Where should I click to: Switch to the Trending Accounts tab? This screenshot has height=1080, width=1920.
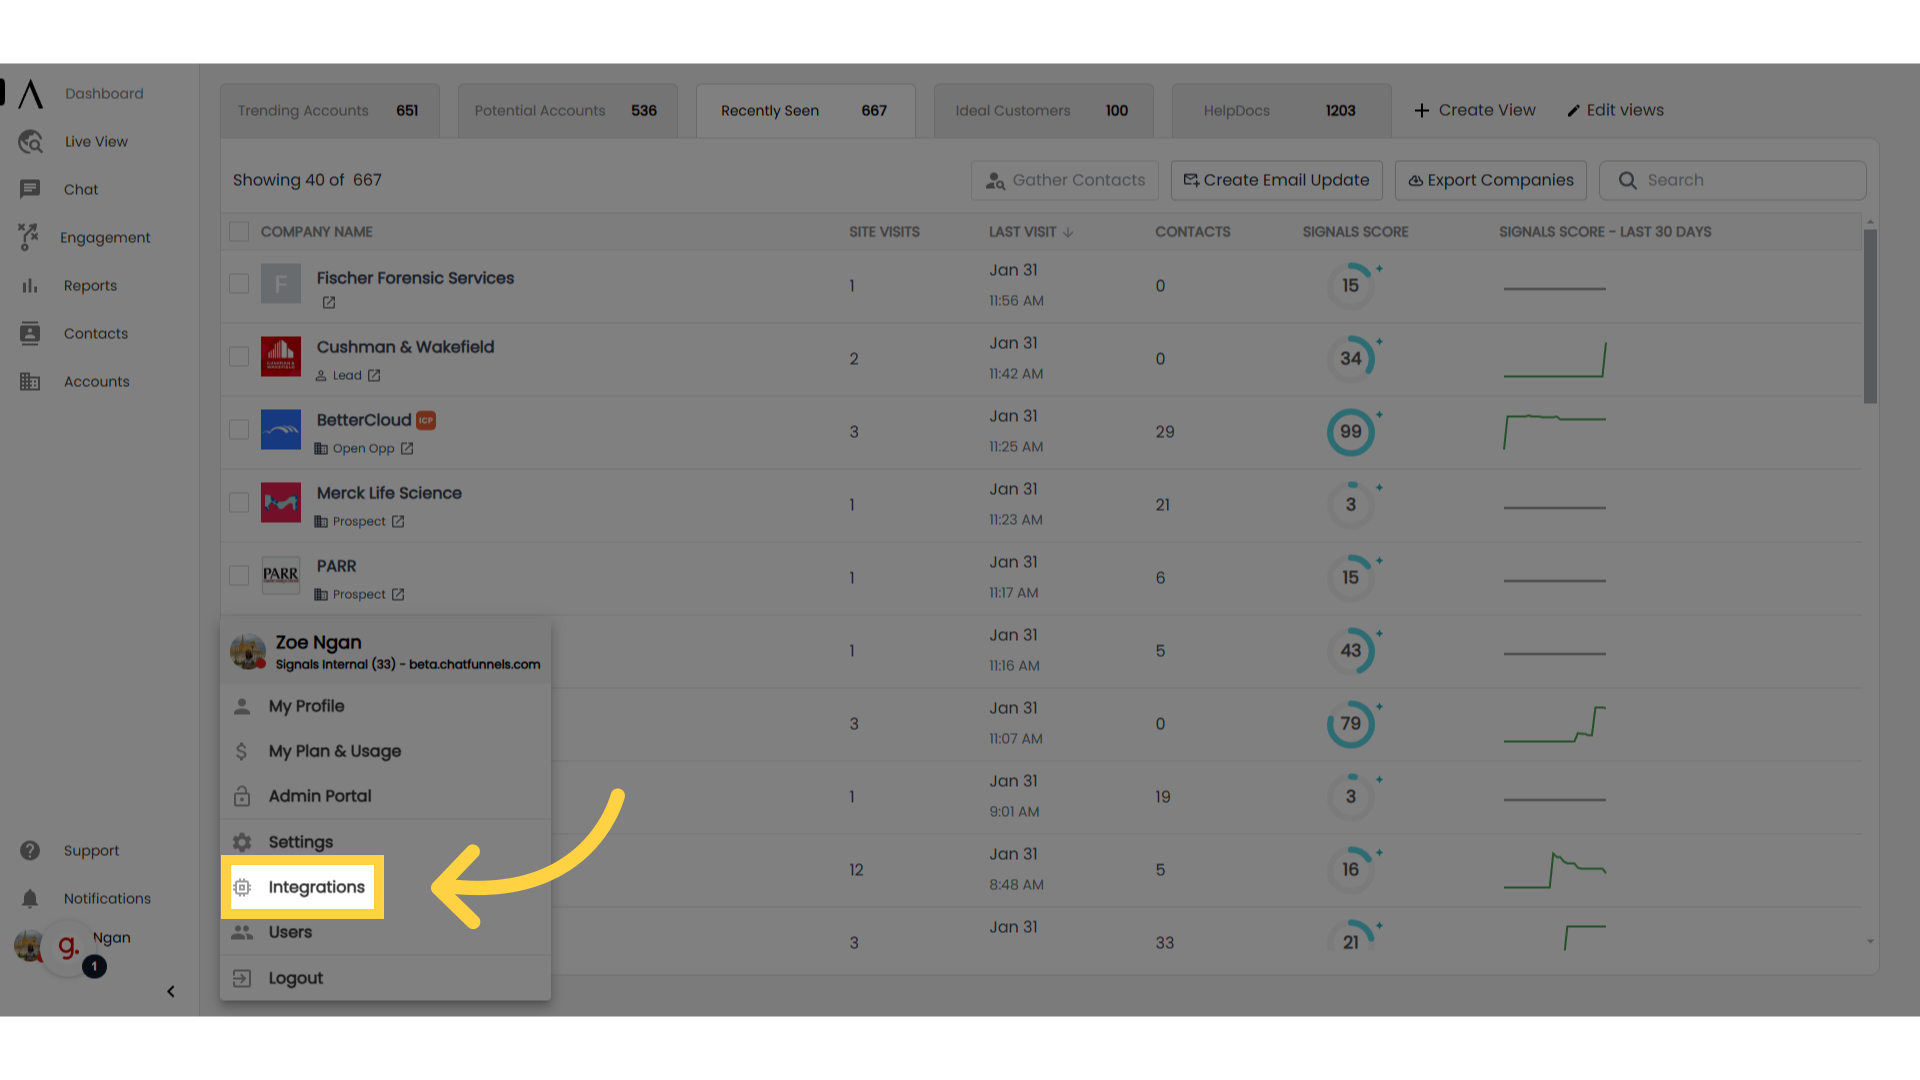tap(329, 111)
